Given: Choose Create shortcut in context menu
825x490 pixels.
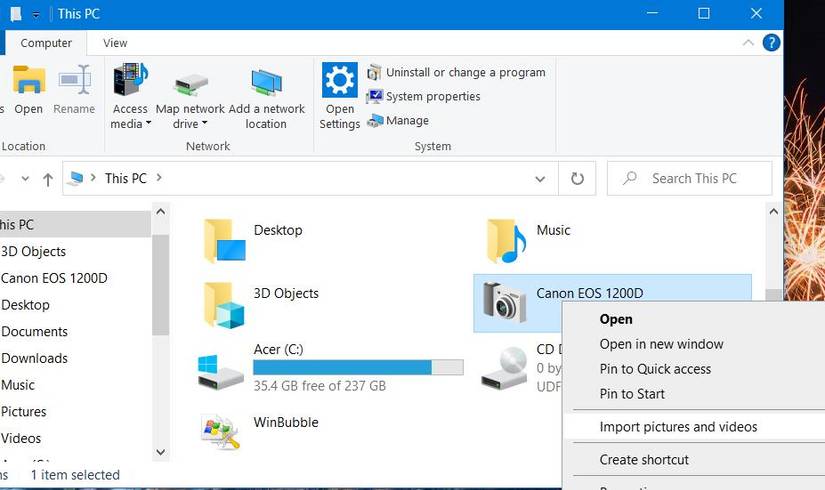Looking at the screenshot, I should (644, 459).
